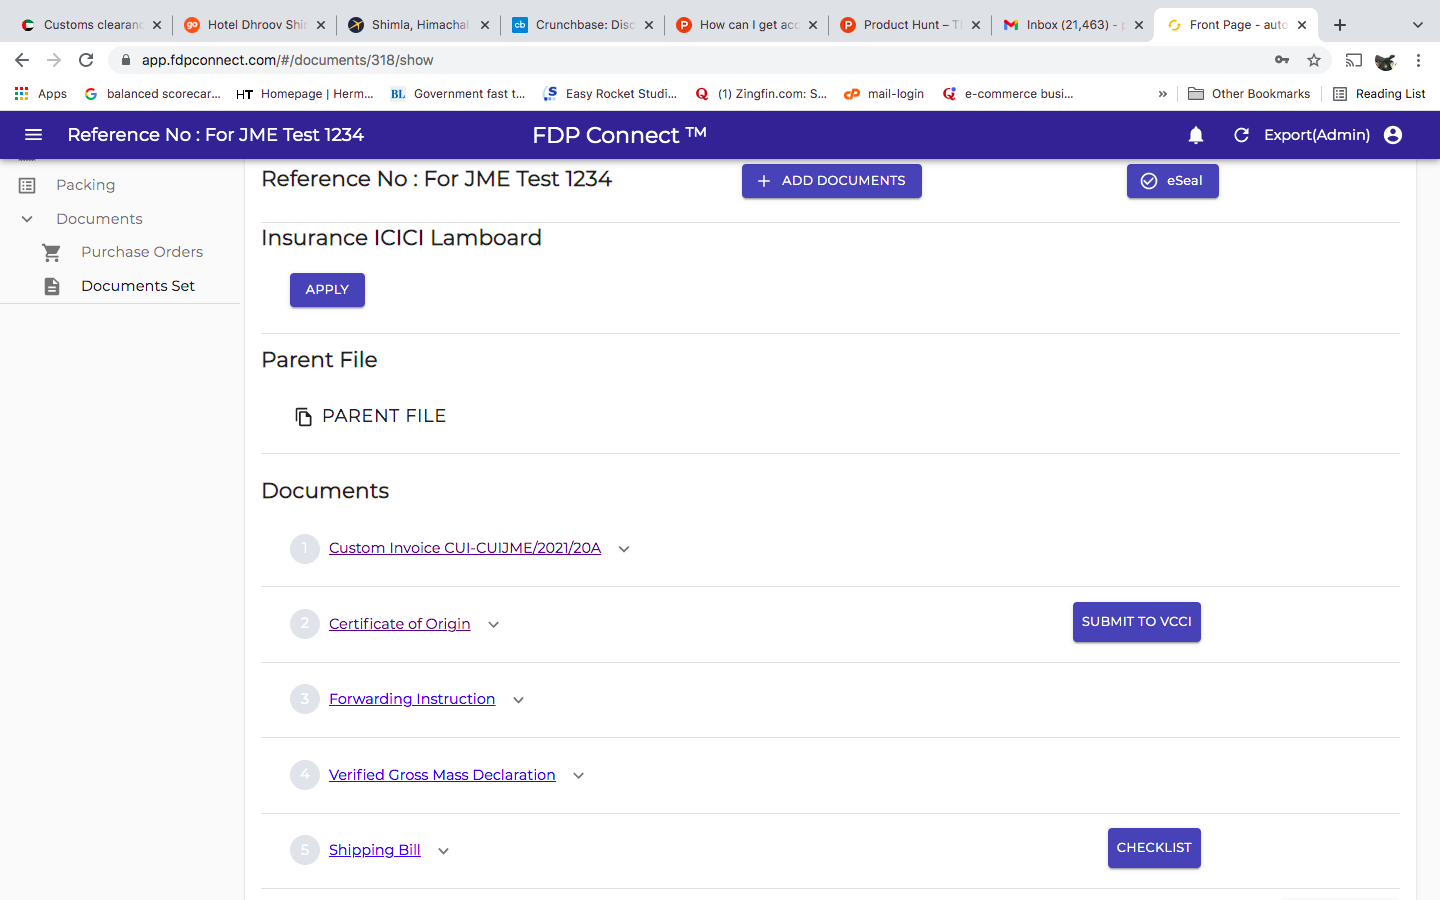Click the Parent File copy icon
The width and height of the screenshot is (1440, 900).
303,416
